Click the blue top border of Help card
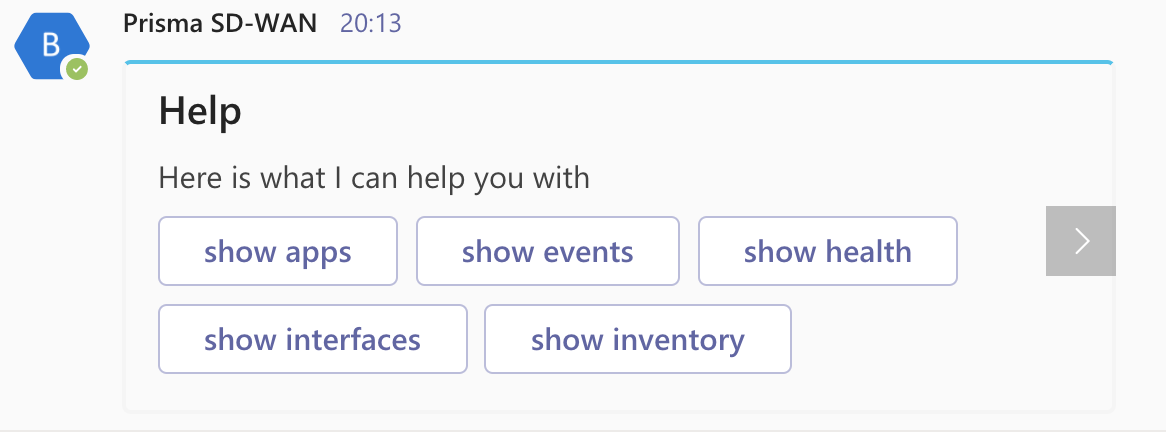Screen dimensions: 1166x432 point(618,62)
